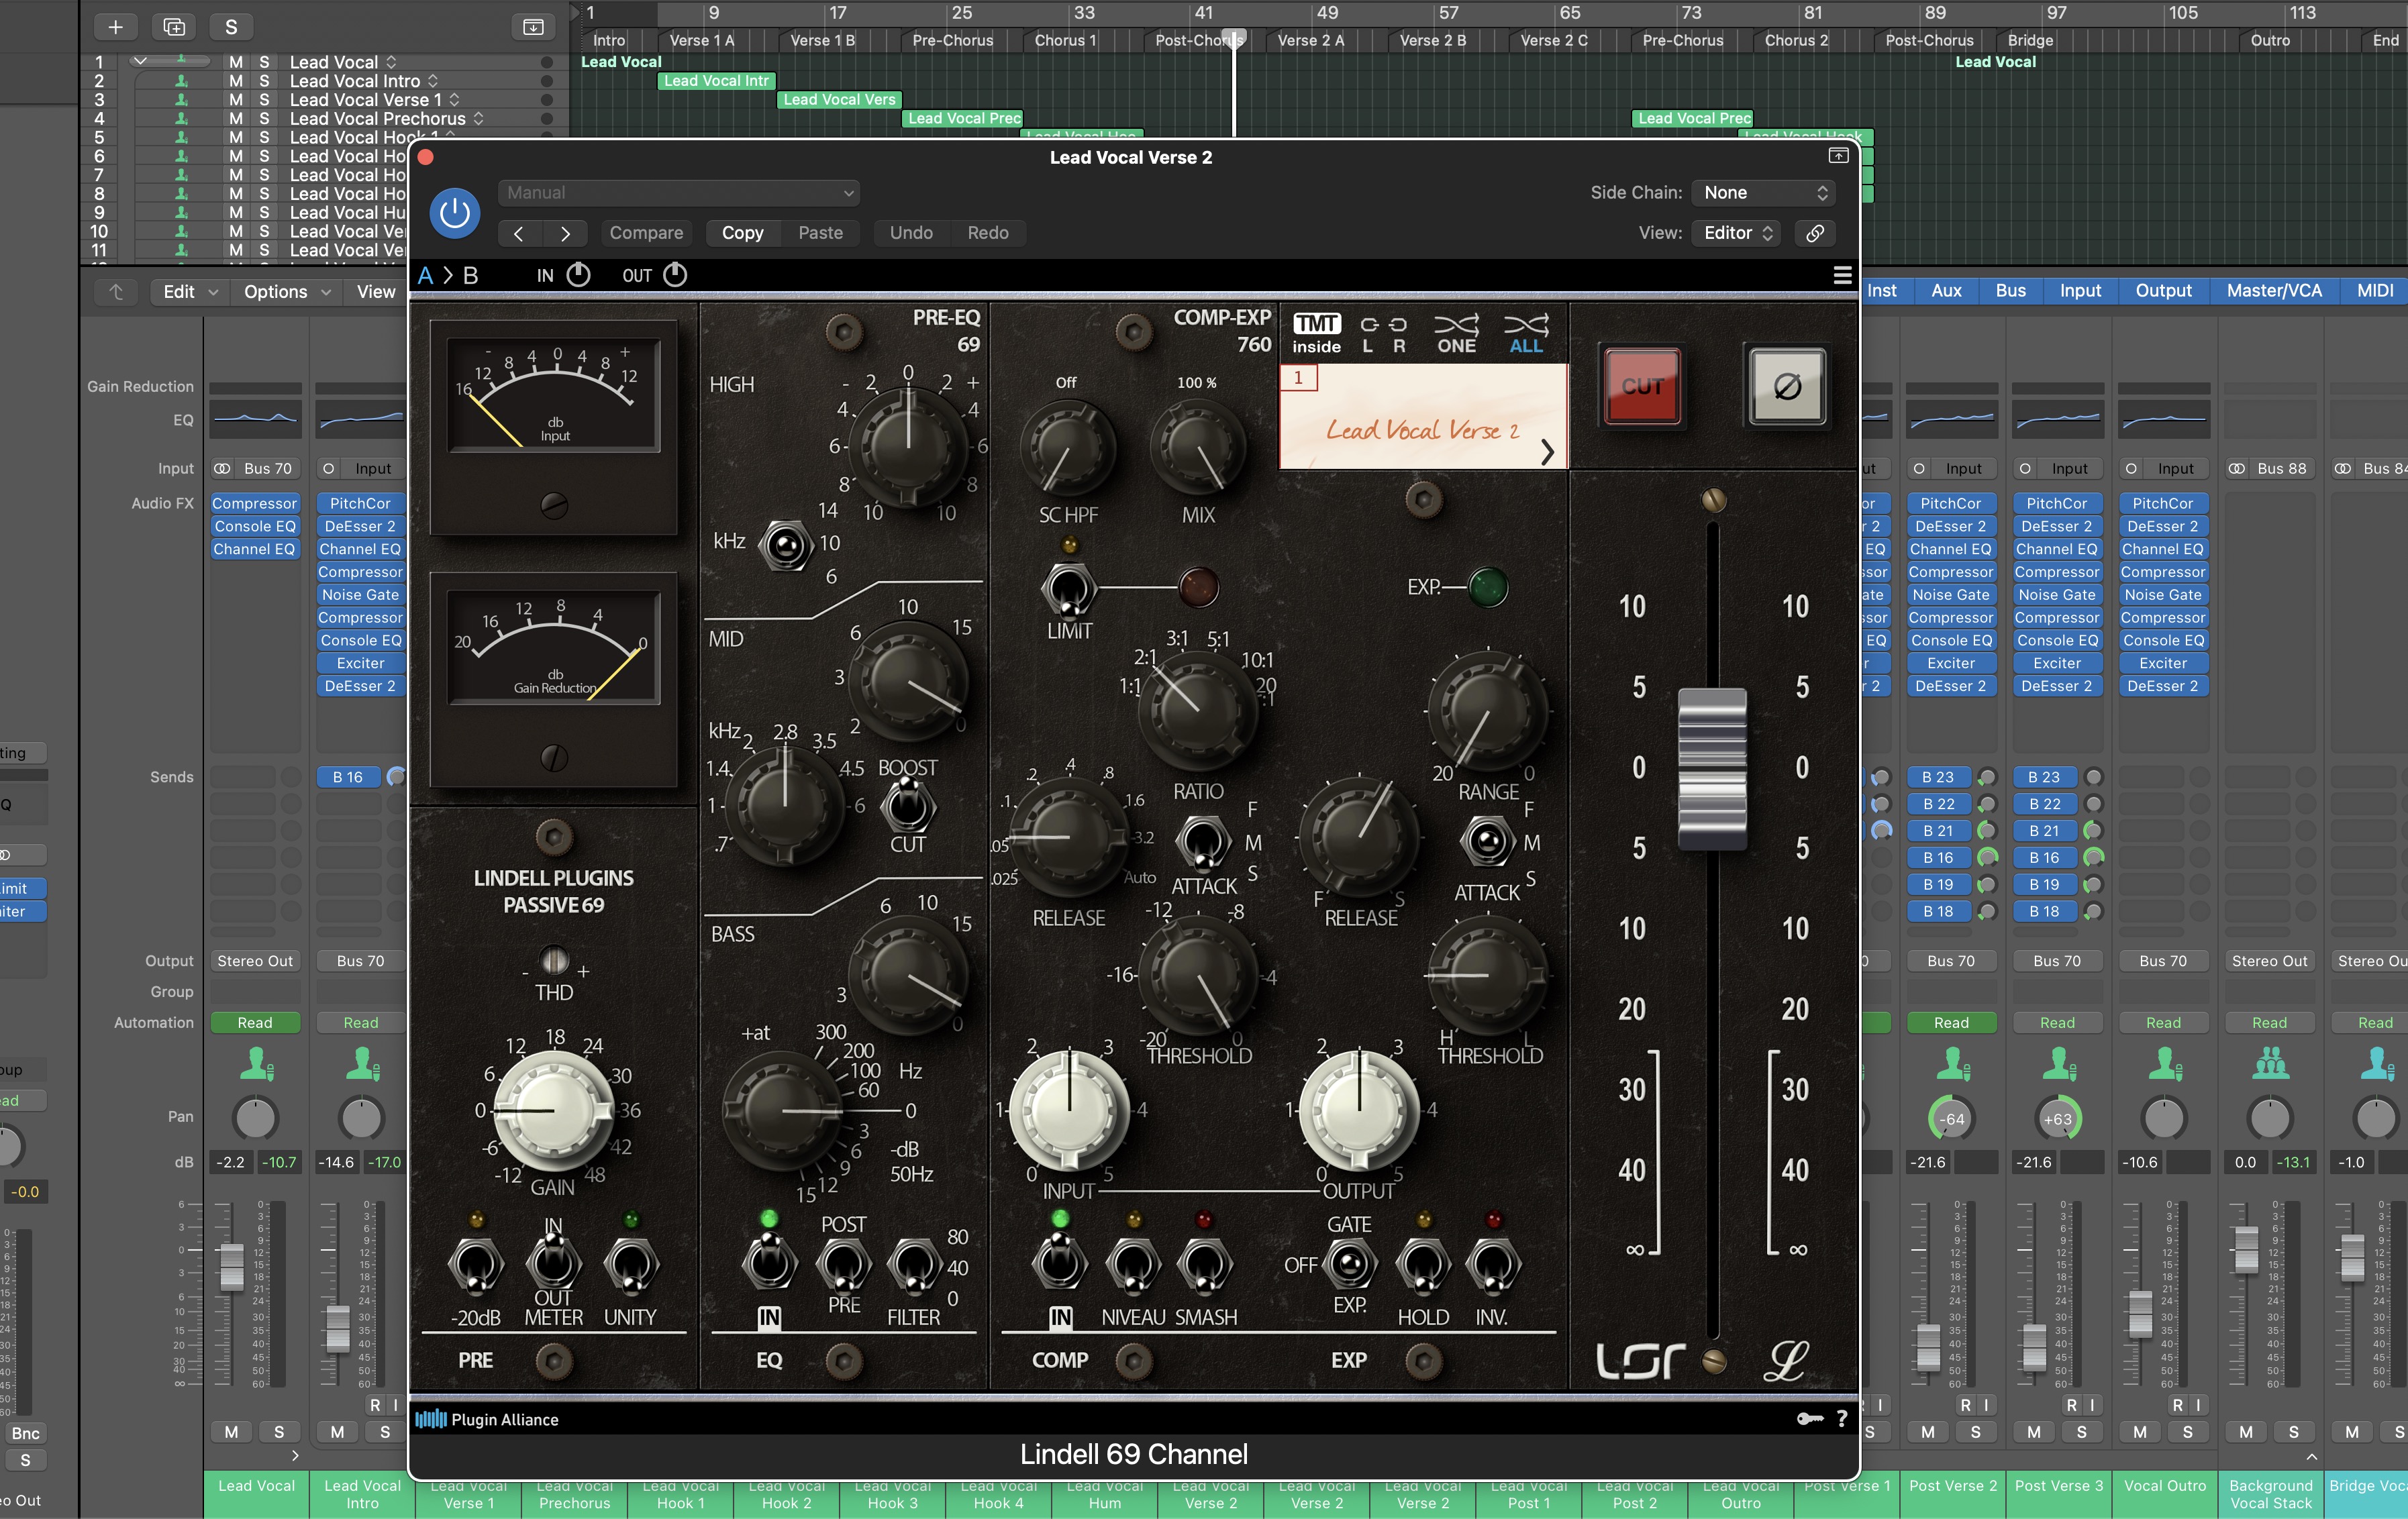Click the phase invert Ø button

point(1787,386)
